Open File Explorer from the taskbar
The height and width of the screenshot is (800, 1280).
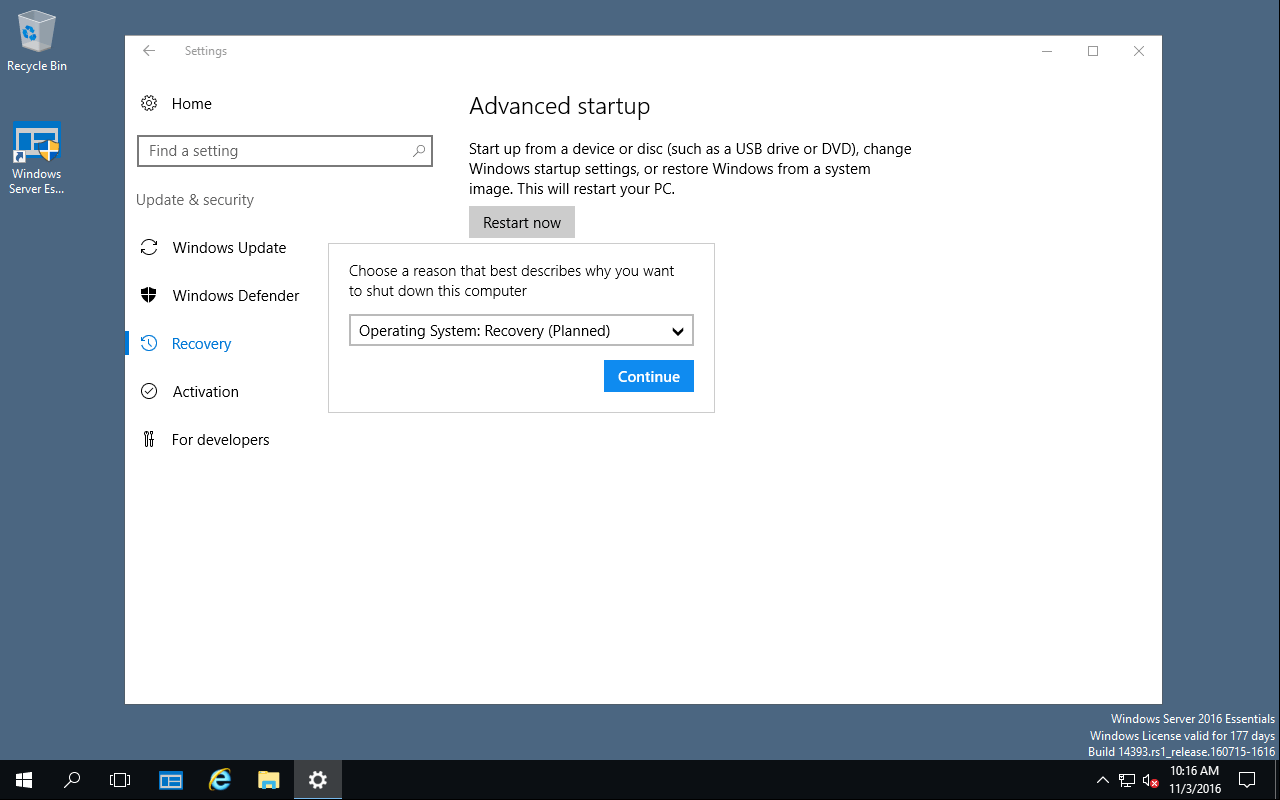click(268, 780)
